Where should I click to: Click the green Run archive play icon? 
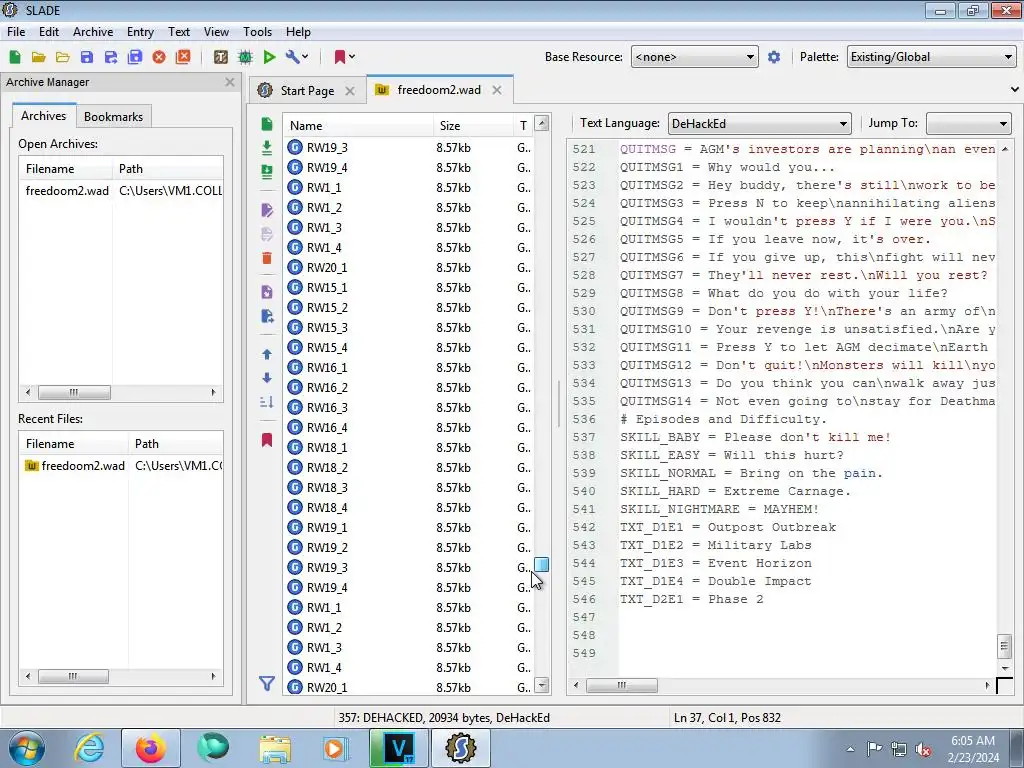269,57
